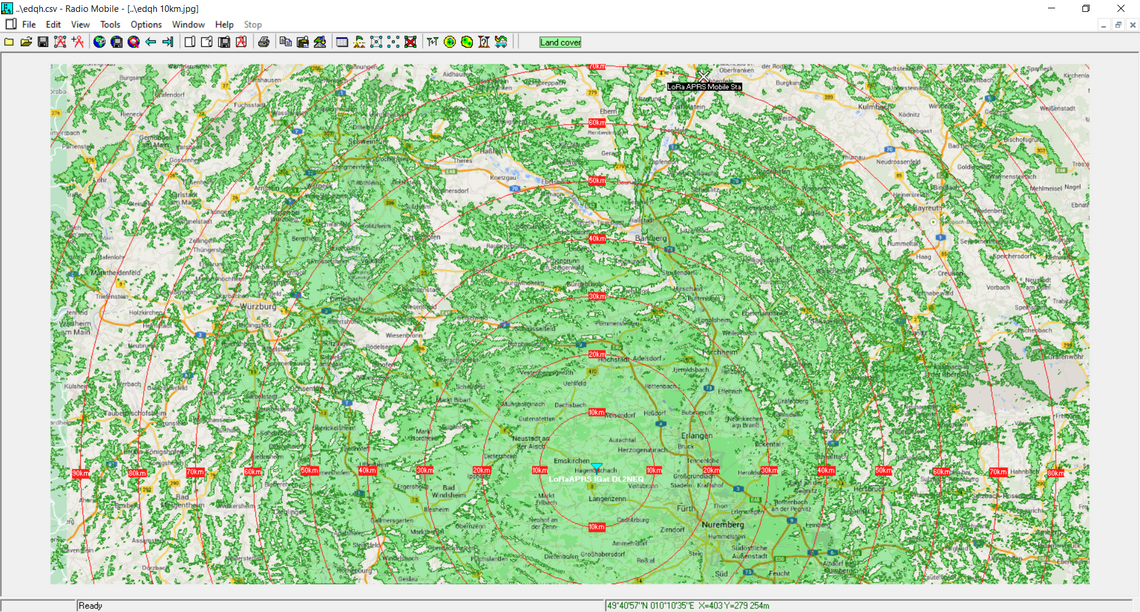
Task: Save picture with page floppy icon
Action: tap(224, 42)
